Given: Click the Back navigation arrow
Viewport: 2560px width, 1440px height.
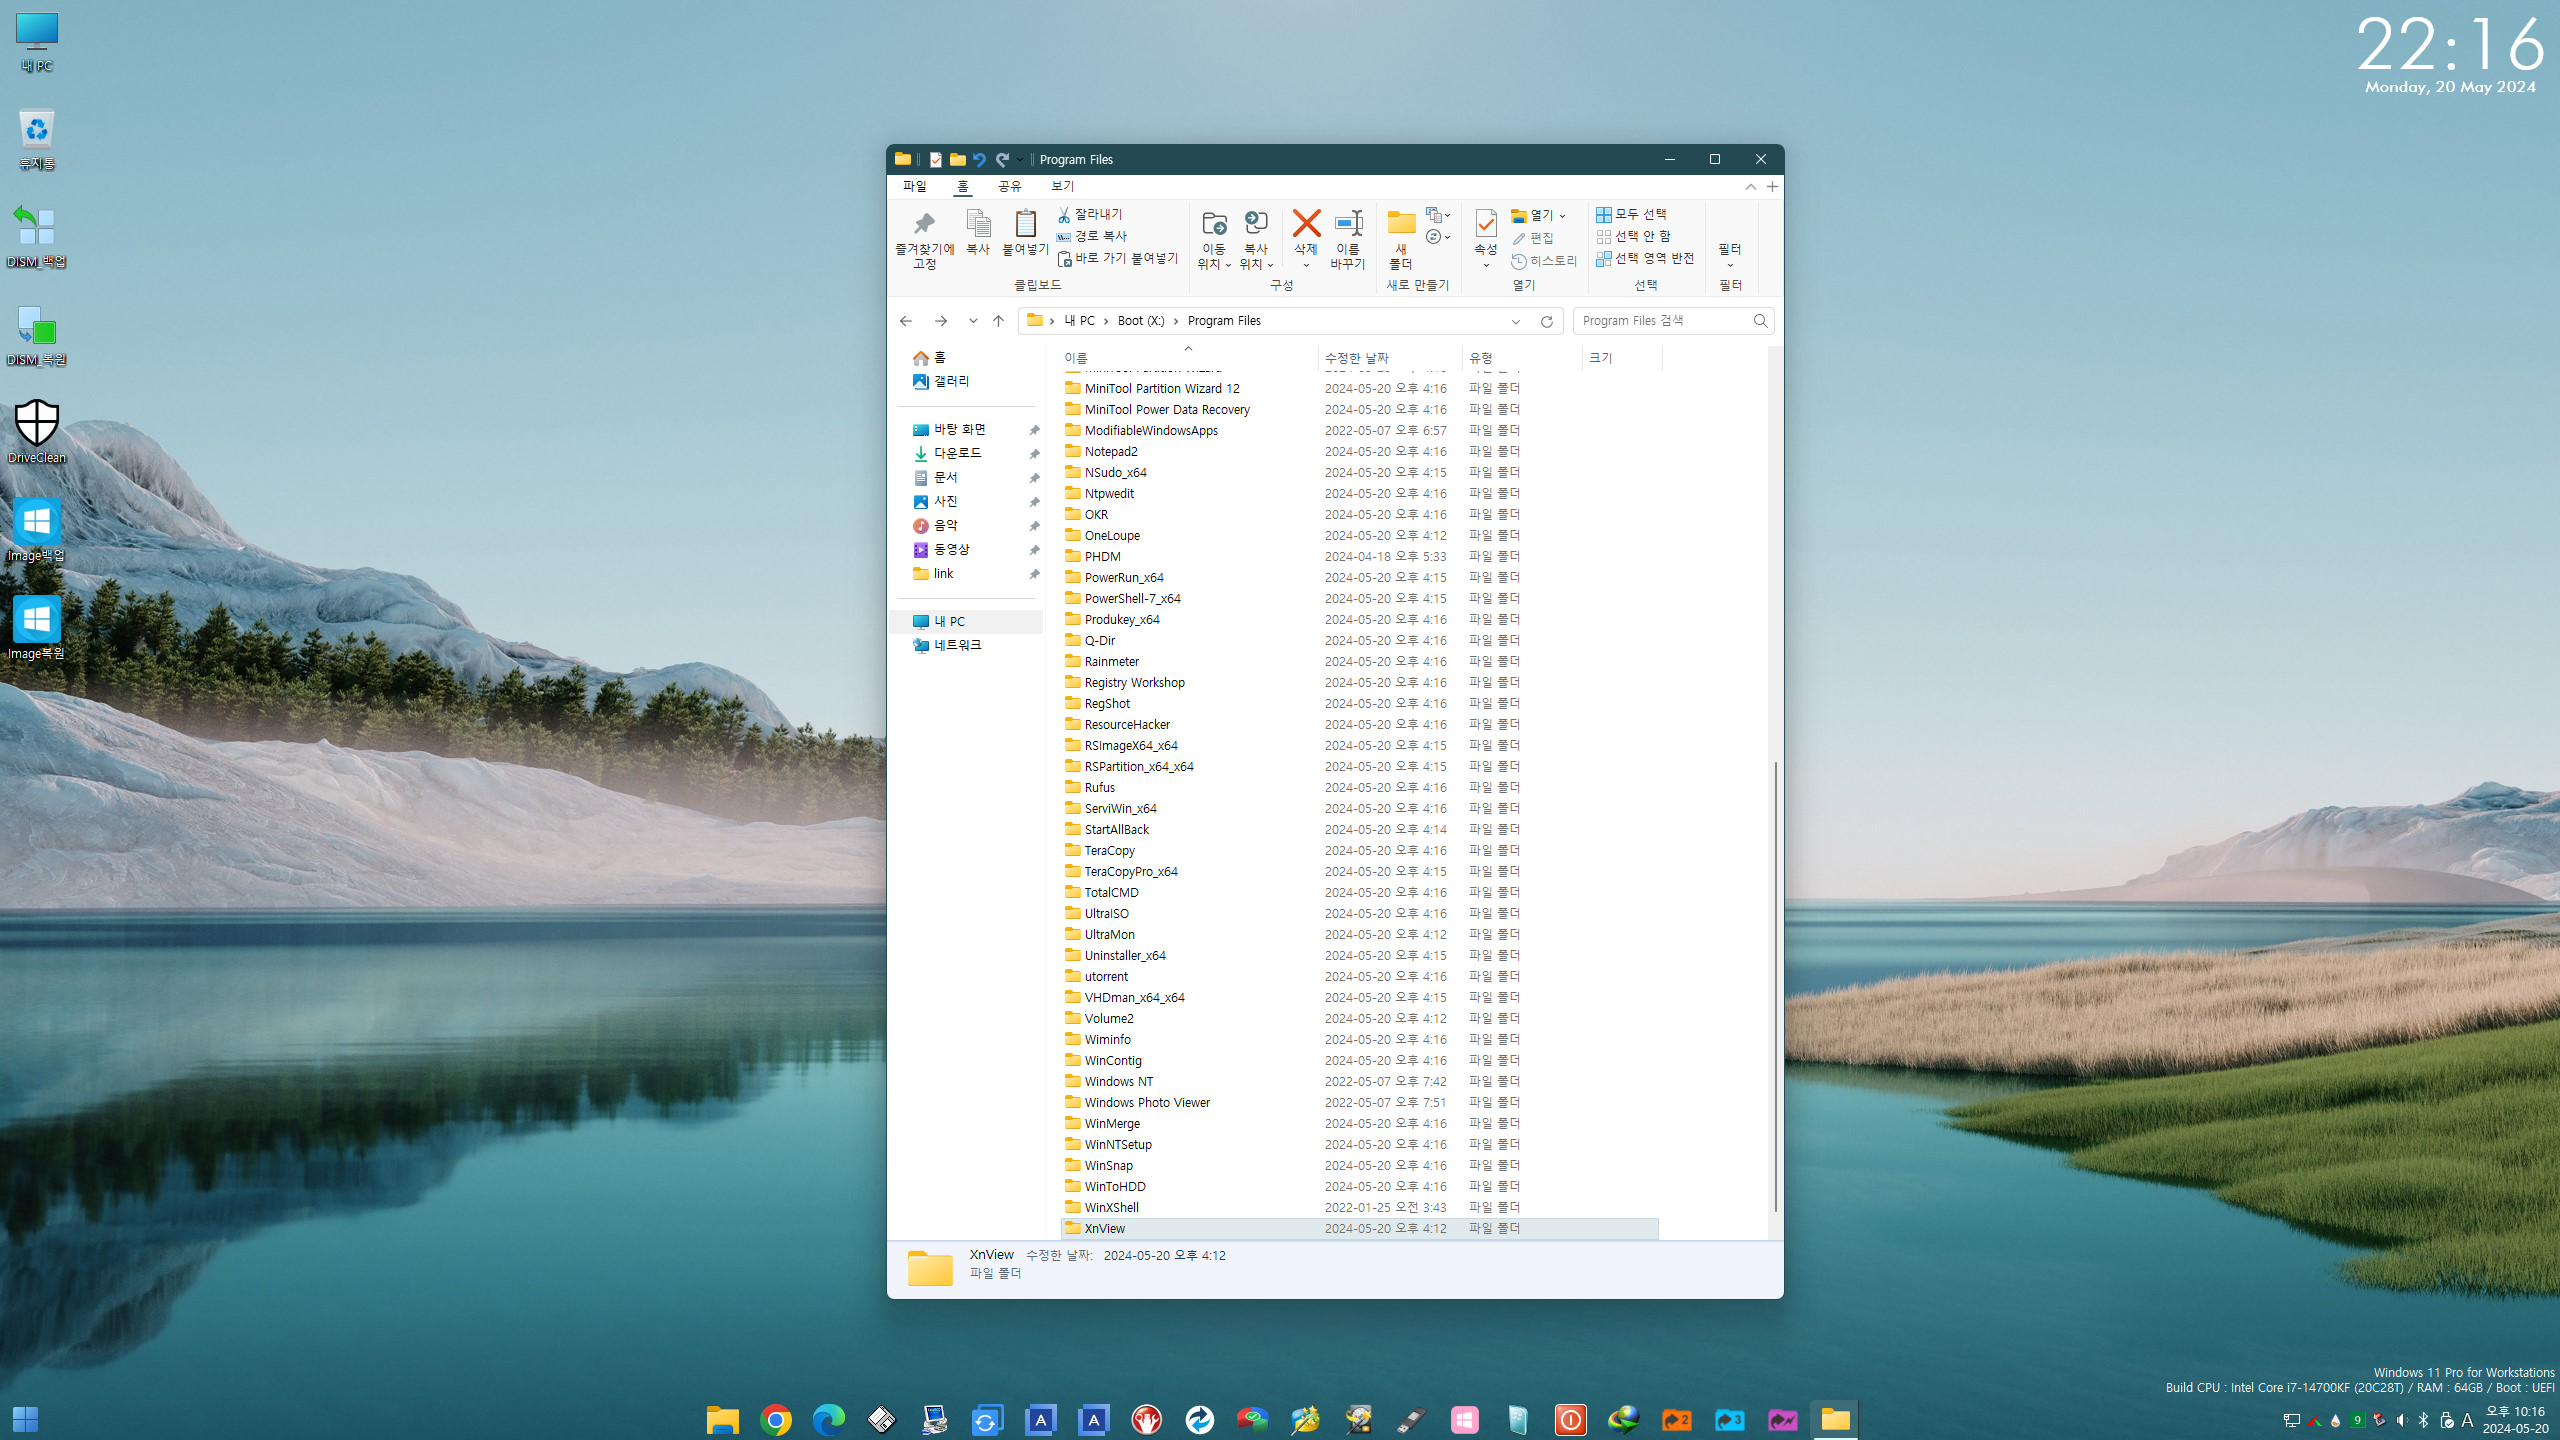Looking at the screenshot, I should tap(906, 321).
